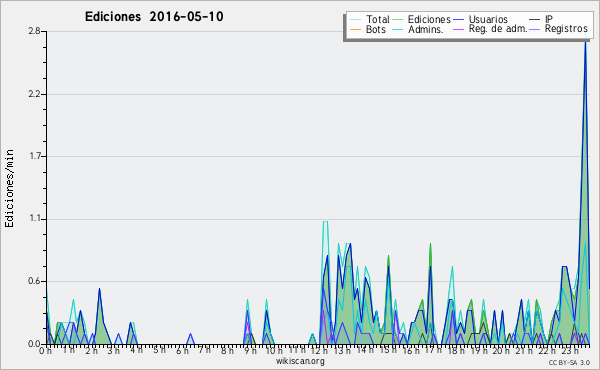Viewport: 600px width, 370px height.
Task: Click the '18 h' x-axis label
Action: 456,351
